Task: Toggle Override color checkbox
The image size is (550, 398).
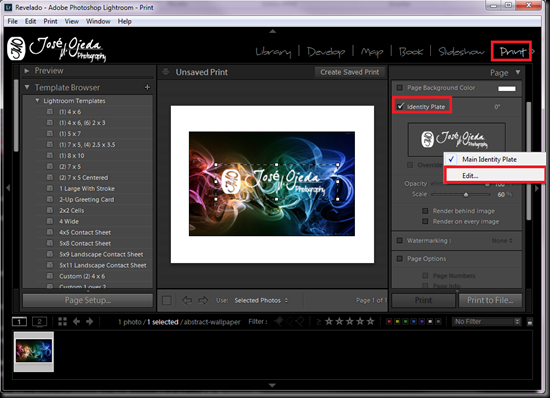Action: point(410,165)
